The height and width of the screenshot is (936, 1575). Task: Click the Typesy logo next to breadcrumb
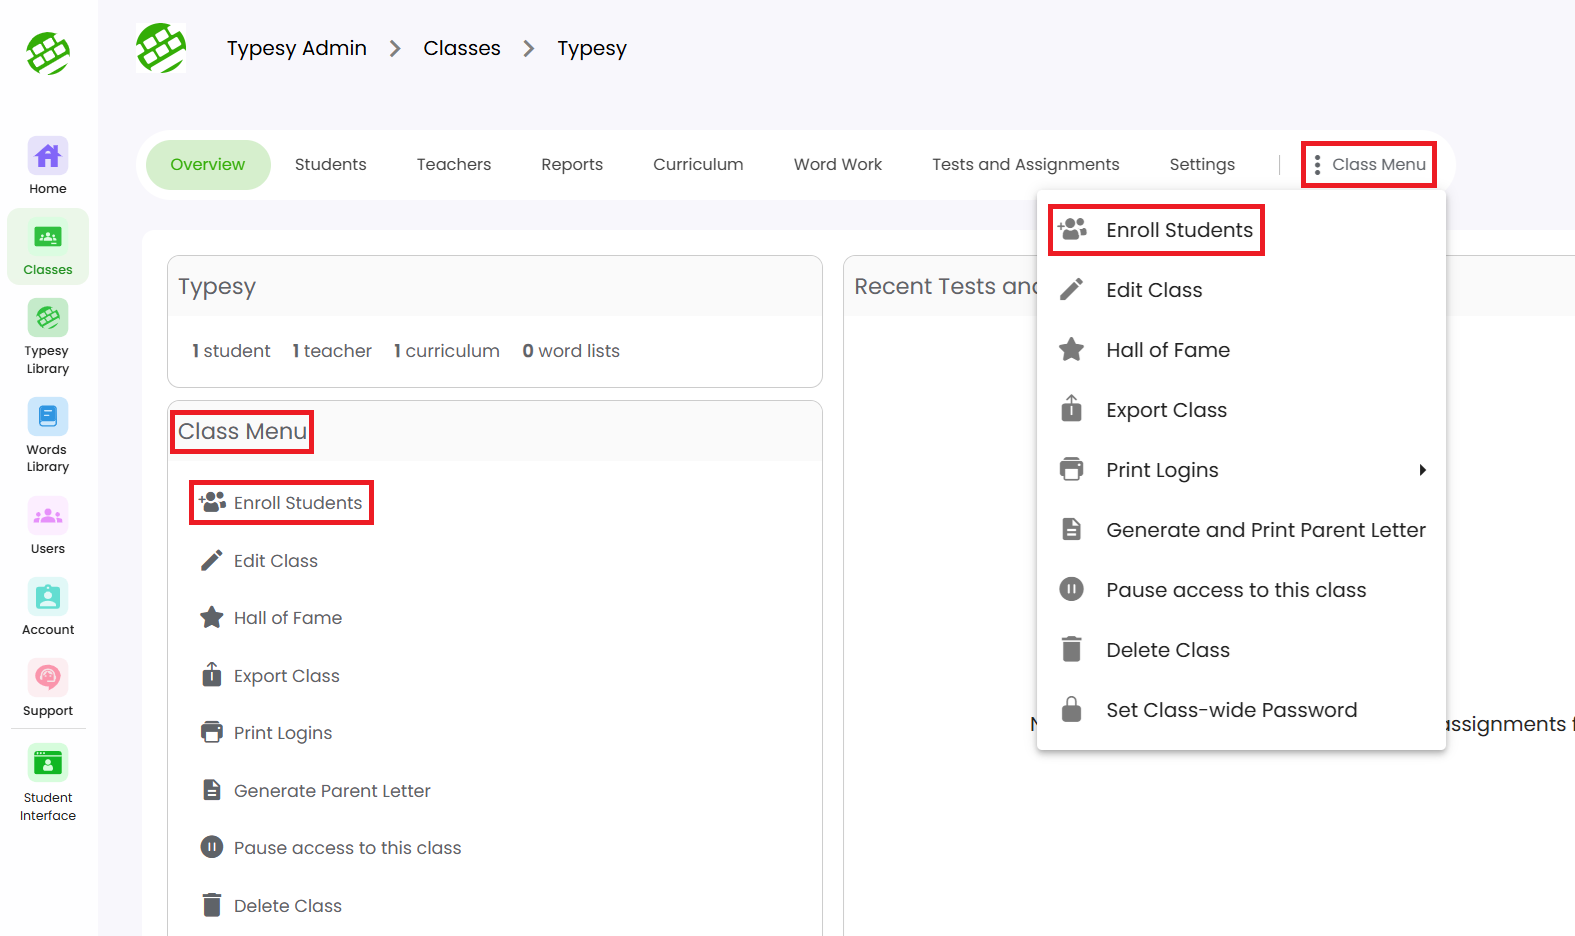pyautogui.click(x=161, y=48)
